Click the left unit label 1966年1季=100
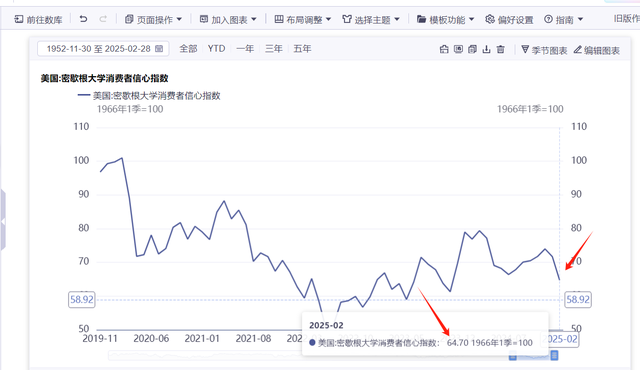Screen dimensions: 640x370 130,109
